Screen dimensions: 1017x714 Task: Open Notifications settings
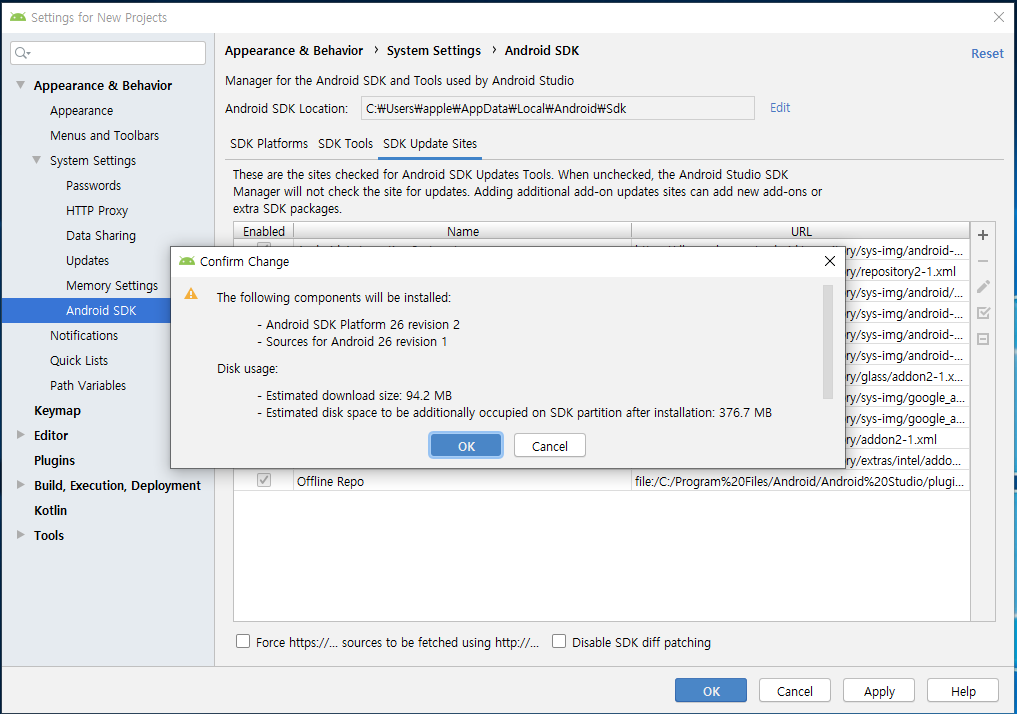pos(84,335)
